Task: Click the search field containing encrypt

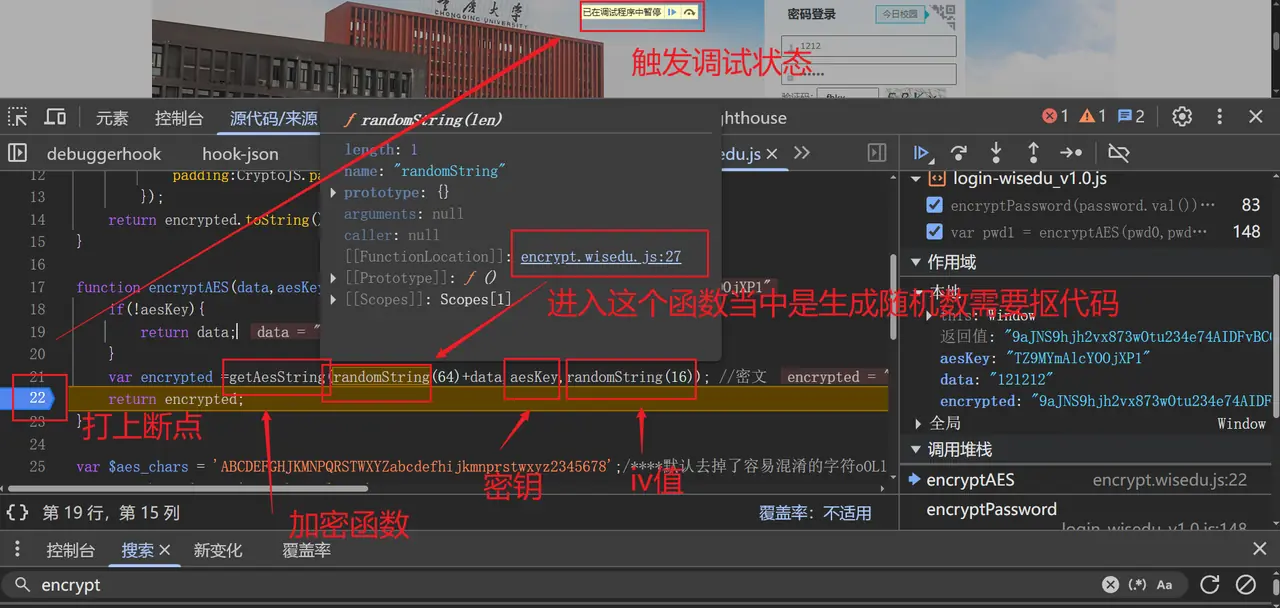Action: coord(500,585)
